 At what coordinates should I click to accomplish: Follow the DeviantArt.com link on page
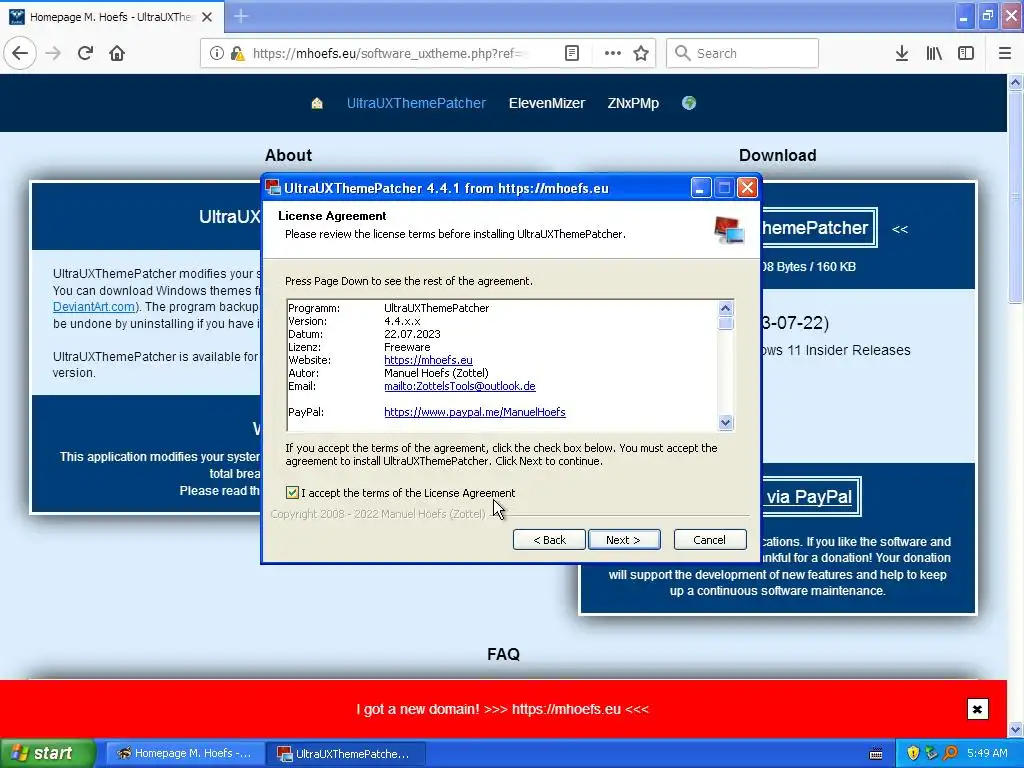pyautogui.click(x=94, y=307)
